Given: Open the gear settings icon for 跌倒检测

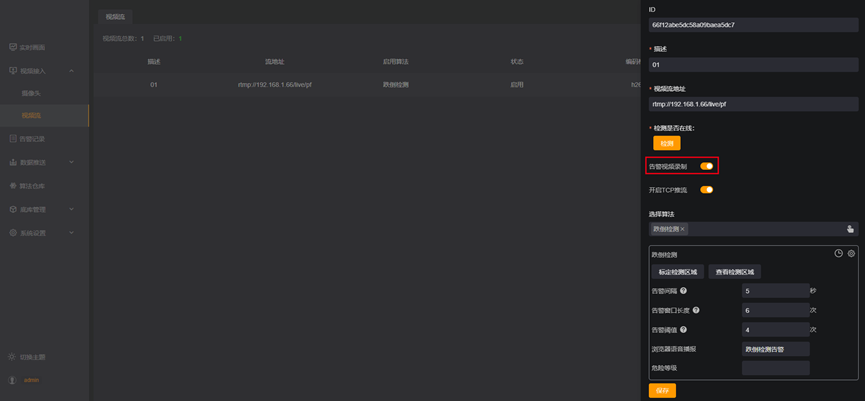Looking at the screenshot, I should coord(851,254).
